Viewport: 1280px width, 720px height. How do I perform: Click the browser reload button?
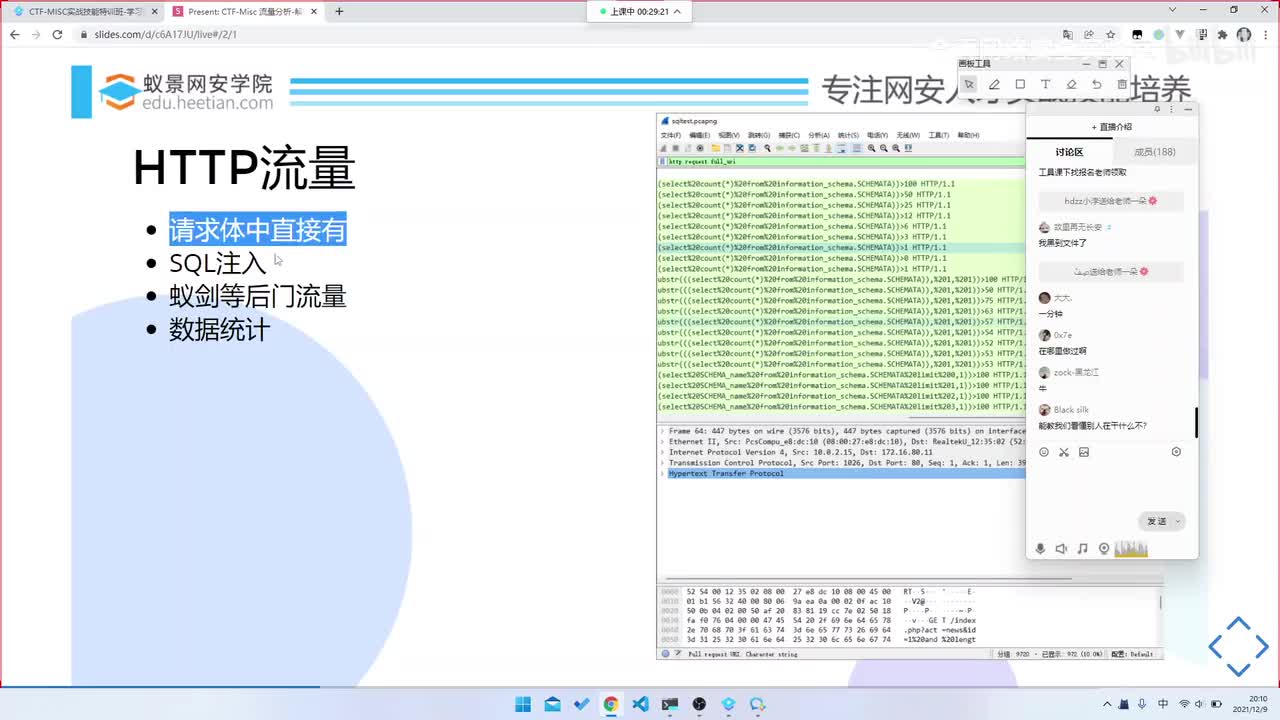(x=57, y=34)
